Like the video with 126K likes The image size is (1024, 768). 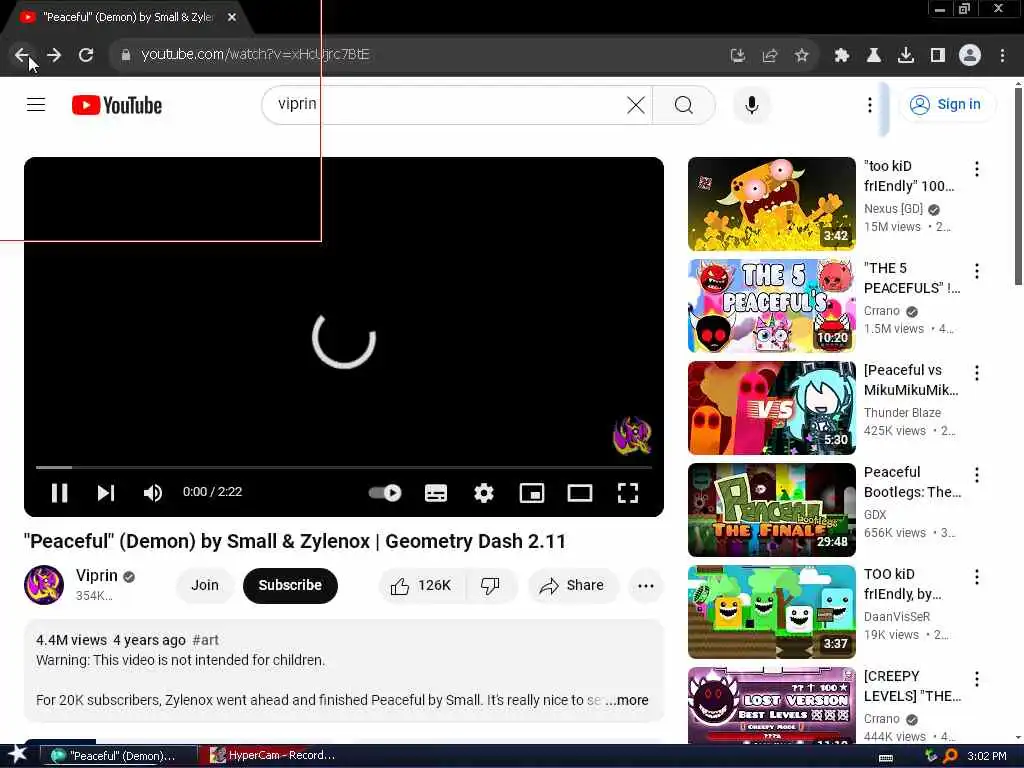pyautogui.click(x=421, y=586)
